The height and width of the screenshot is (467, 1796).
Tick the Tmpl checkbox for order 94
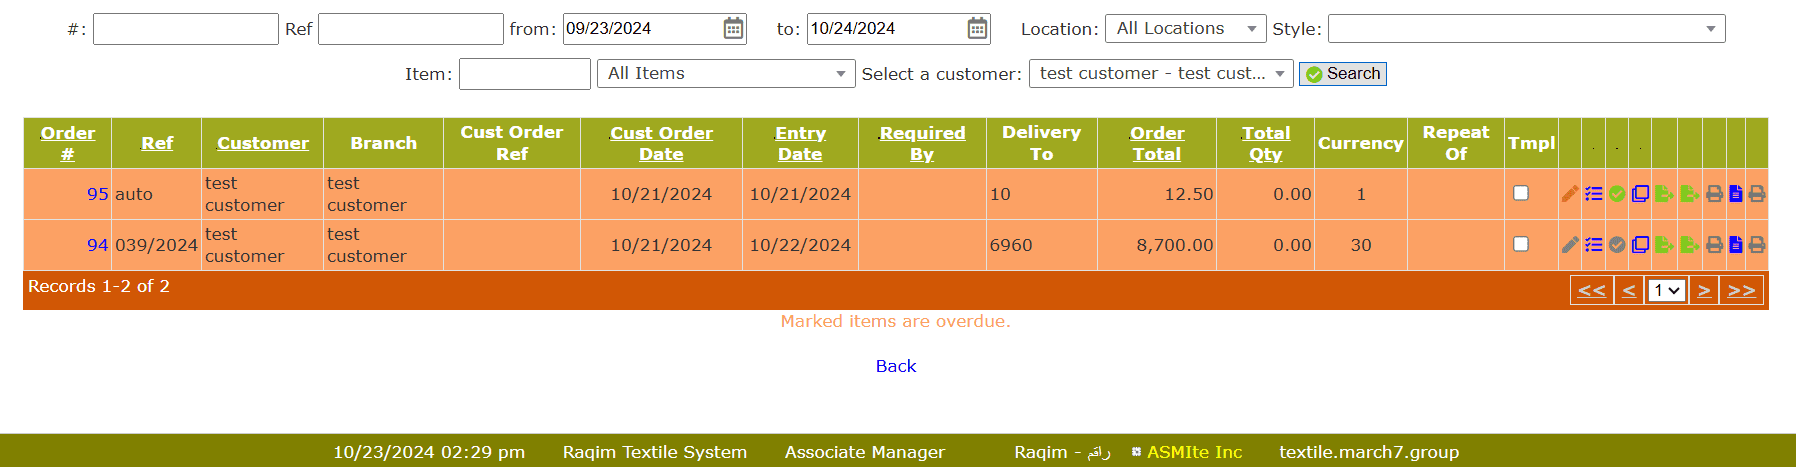(x=1521, y=244)
